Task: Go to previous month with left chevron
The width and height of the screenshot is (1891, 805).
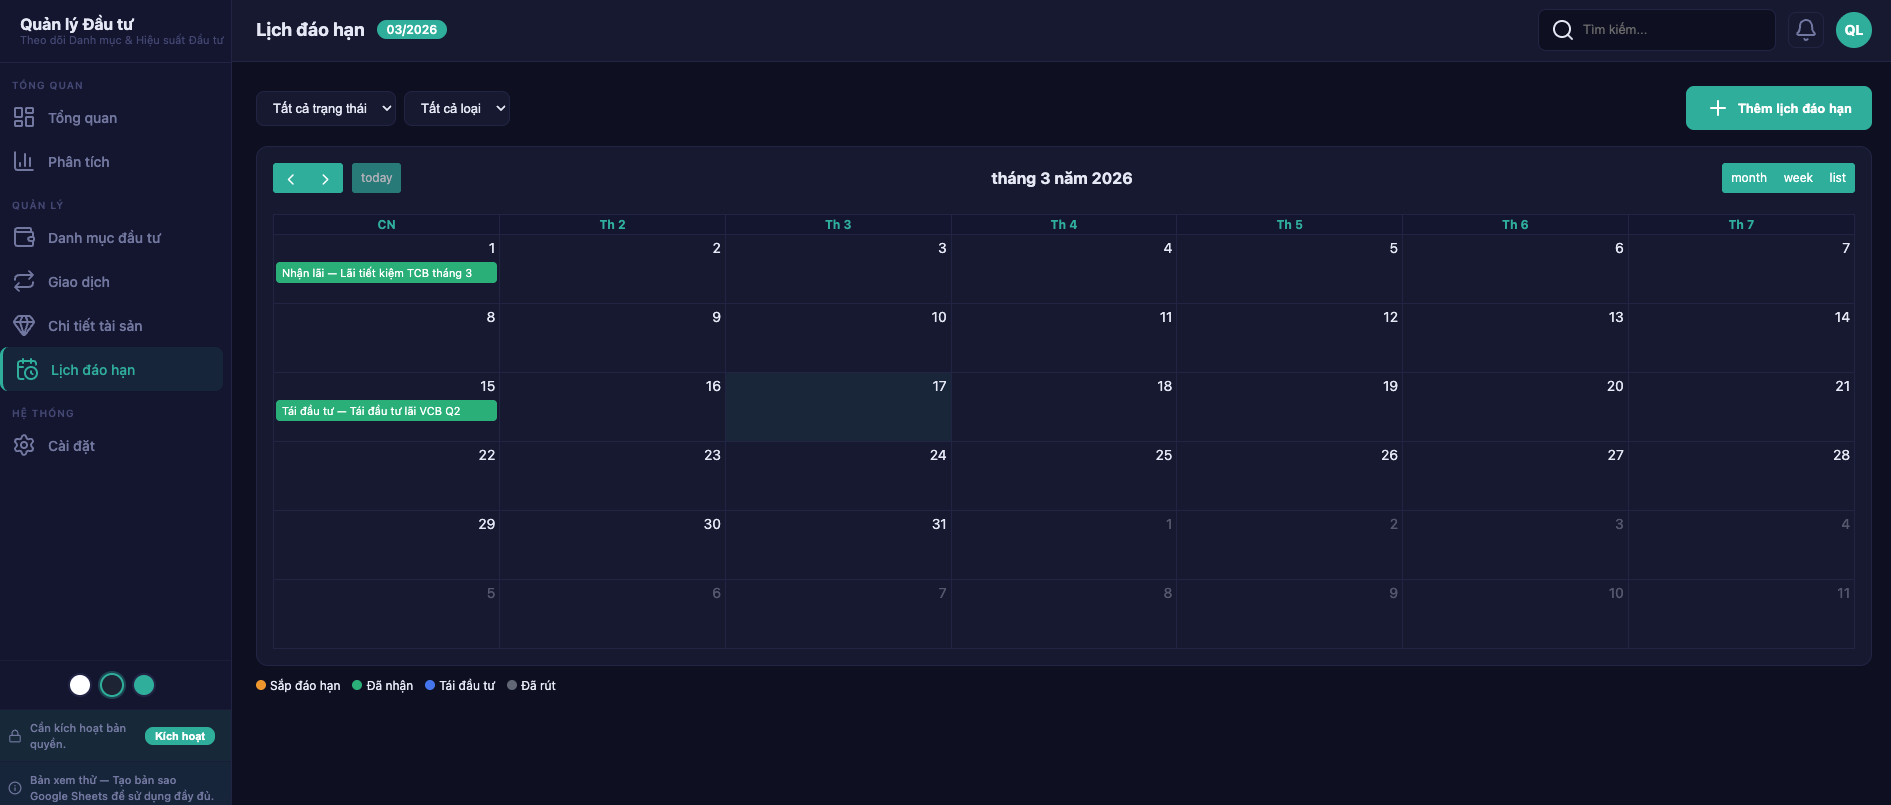Action: (291, 178)
